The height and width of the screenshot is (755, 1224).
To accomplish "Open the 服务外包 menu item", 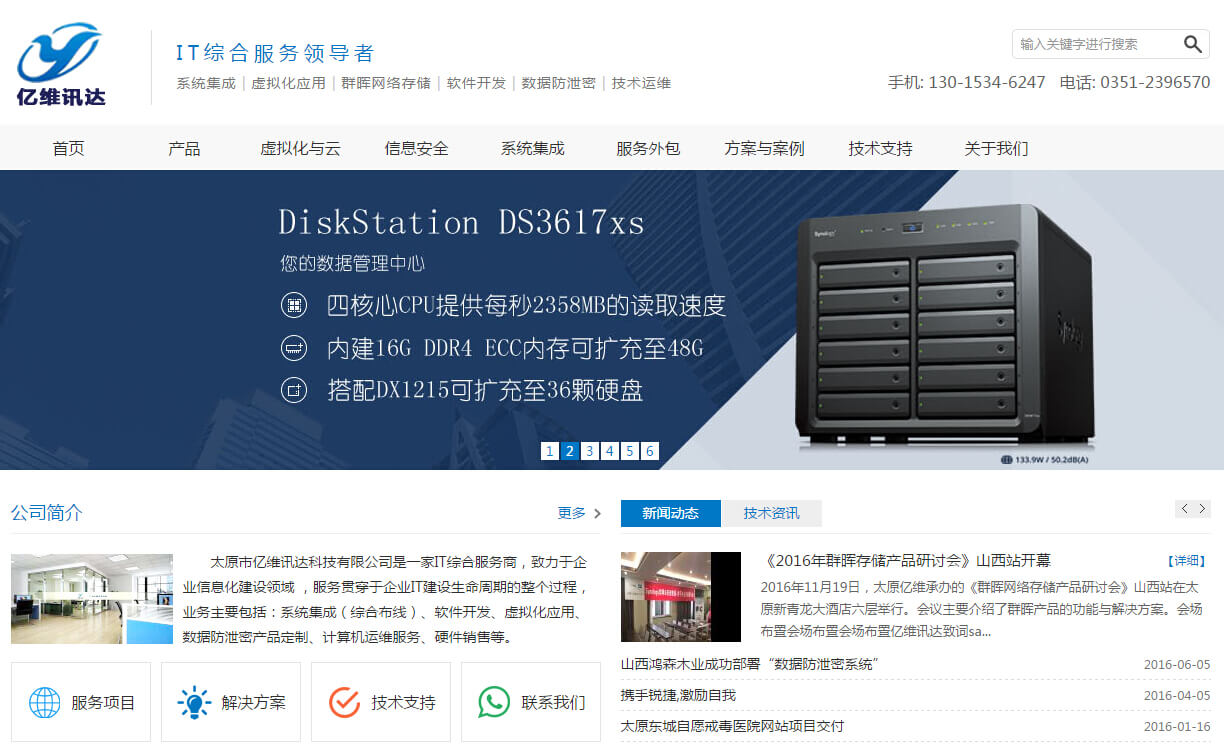I will [x=648, y=148].
